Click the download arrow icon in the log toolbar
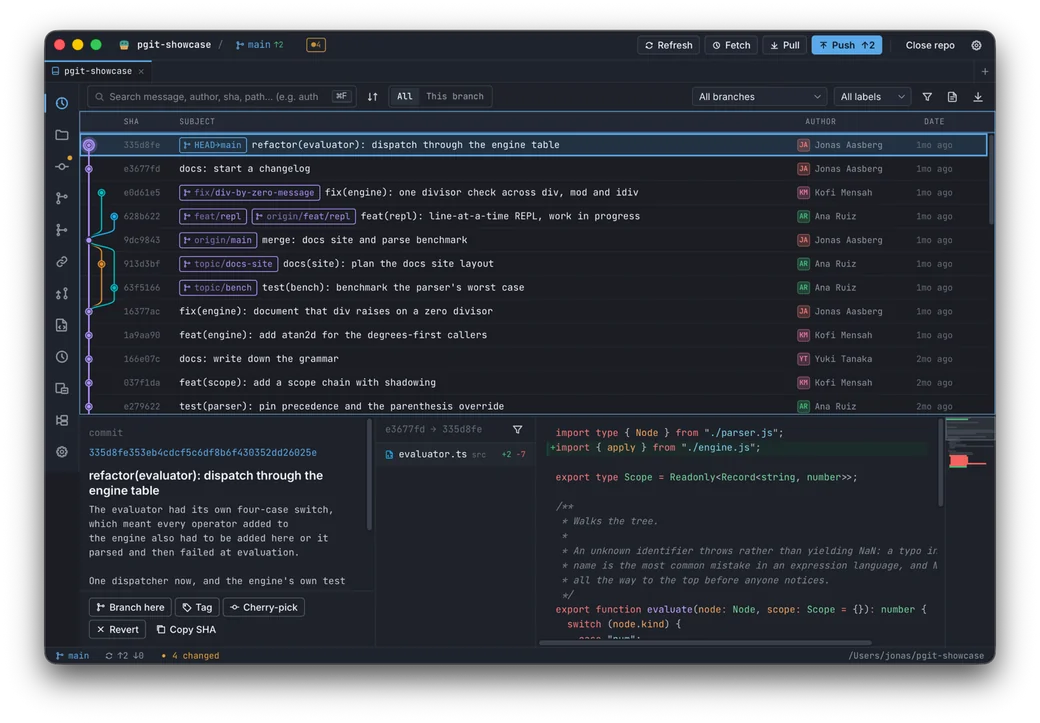Image resolution: width=1040 pixels, height=723 pixels. tap(978, 97)
